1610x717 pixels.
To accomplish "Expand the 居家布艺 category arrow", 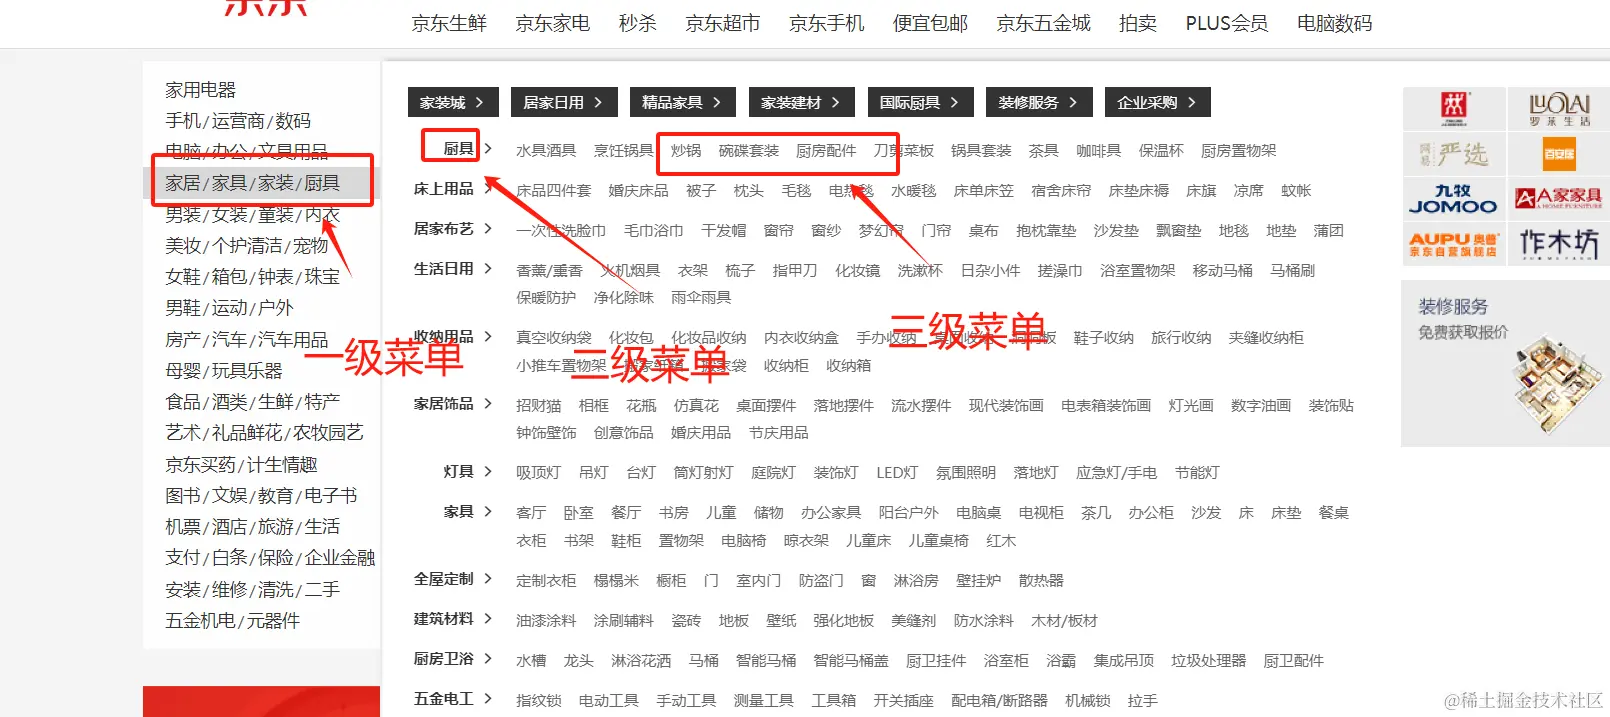I will tap(488, 229).
